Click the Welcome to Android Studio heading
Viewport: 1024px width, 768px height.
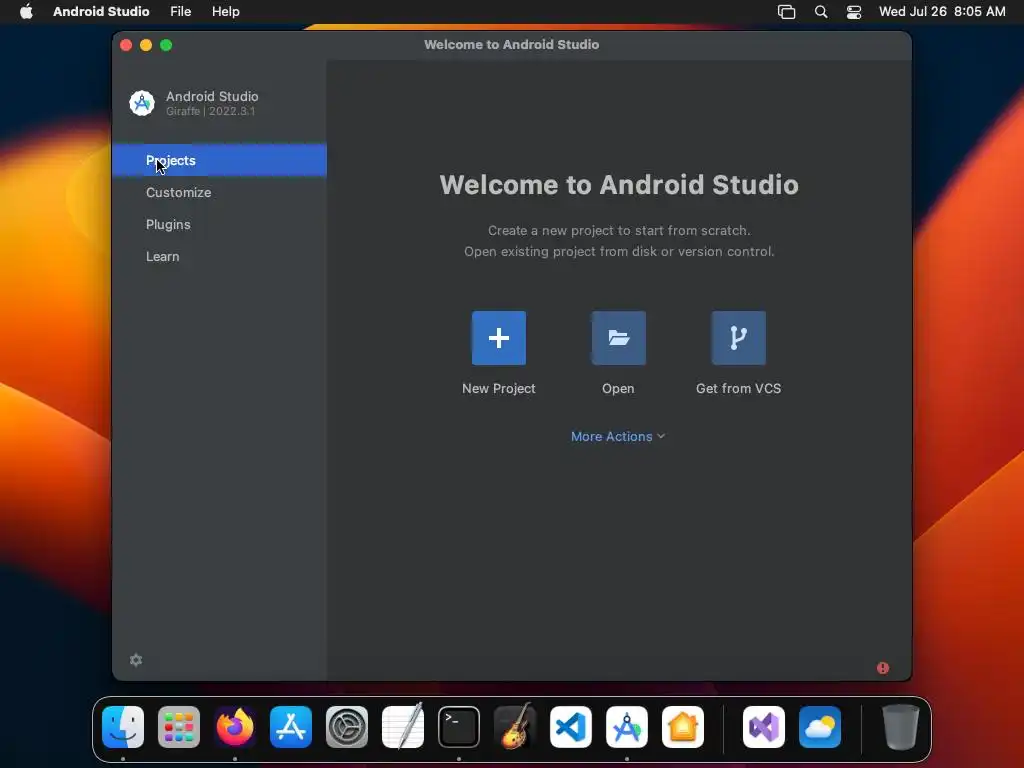tap(618, 185)
